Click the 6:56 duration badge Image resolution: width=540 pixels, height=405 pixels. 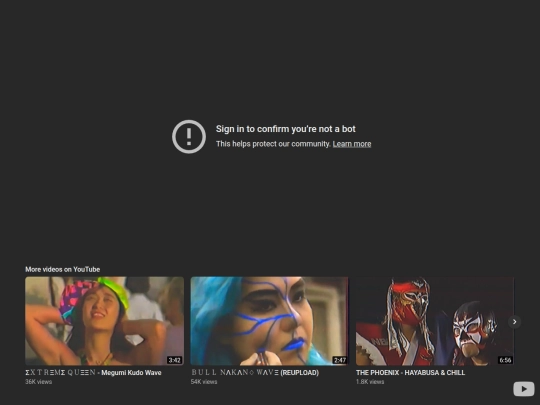[x=505, y=360]
